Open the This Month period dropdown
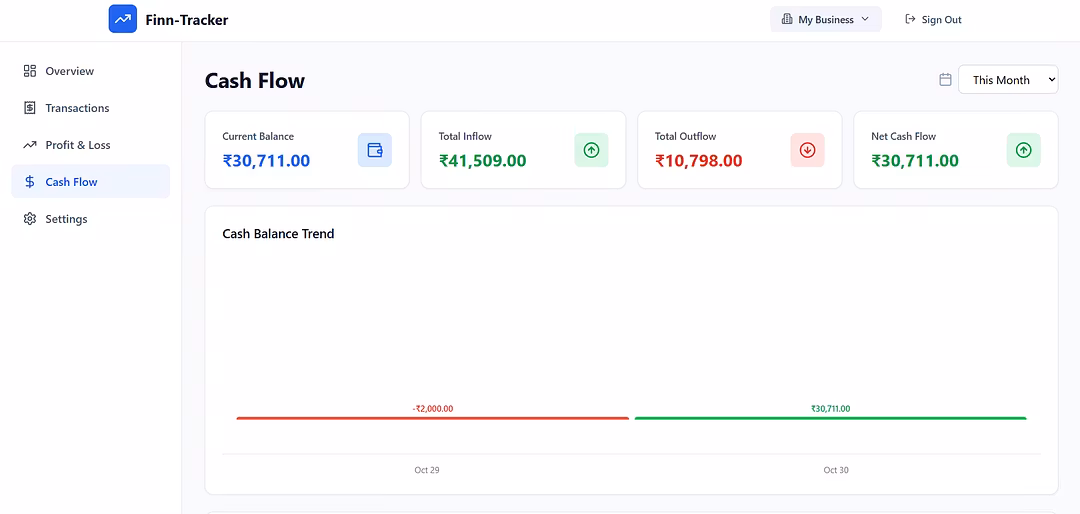Viewport: 1080px width, 514px height. point(1007,80)
